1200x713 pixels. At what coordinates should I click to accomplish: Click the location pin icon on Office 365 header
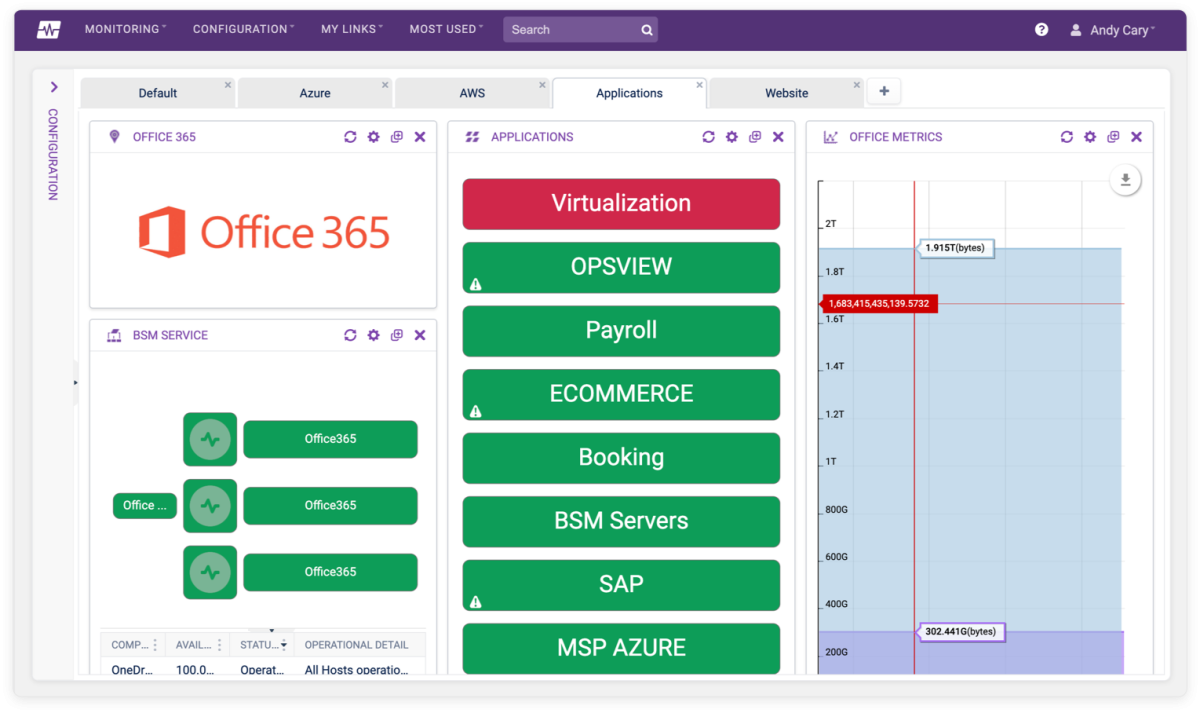[x=113, y=137]
